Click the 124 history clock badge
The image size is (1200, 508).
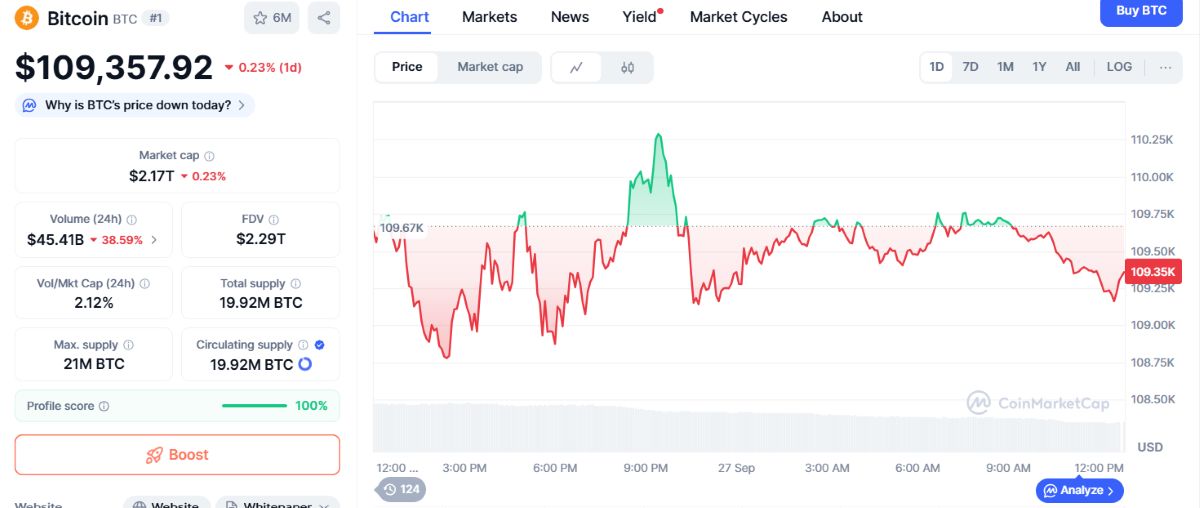coord(399,489)
